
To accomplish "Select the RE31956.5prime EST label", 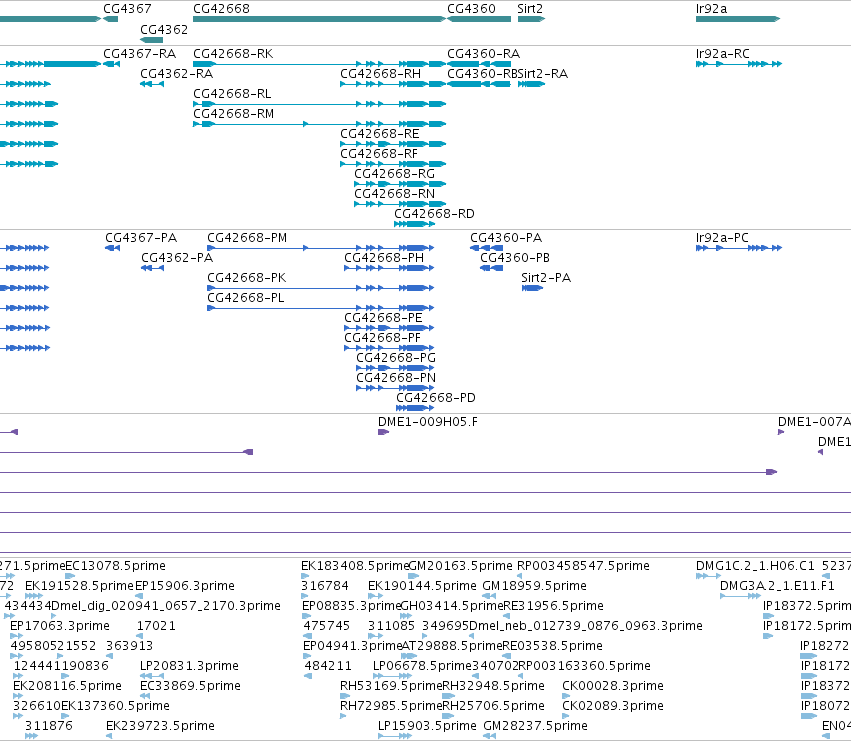I will 553,606.
